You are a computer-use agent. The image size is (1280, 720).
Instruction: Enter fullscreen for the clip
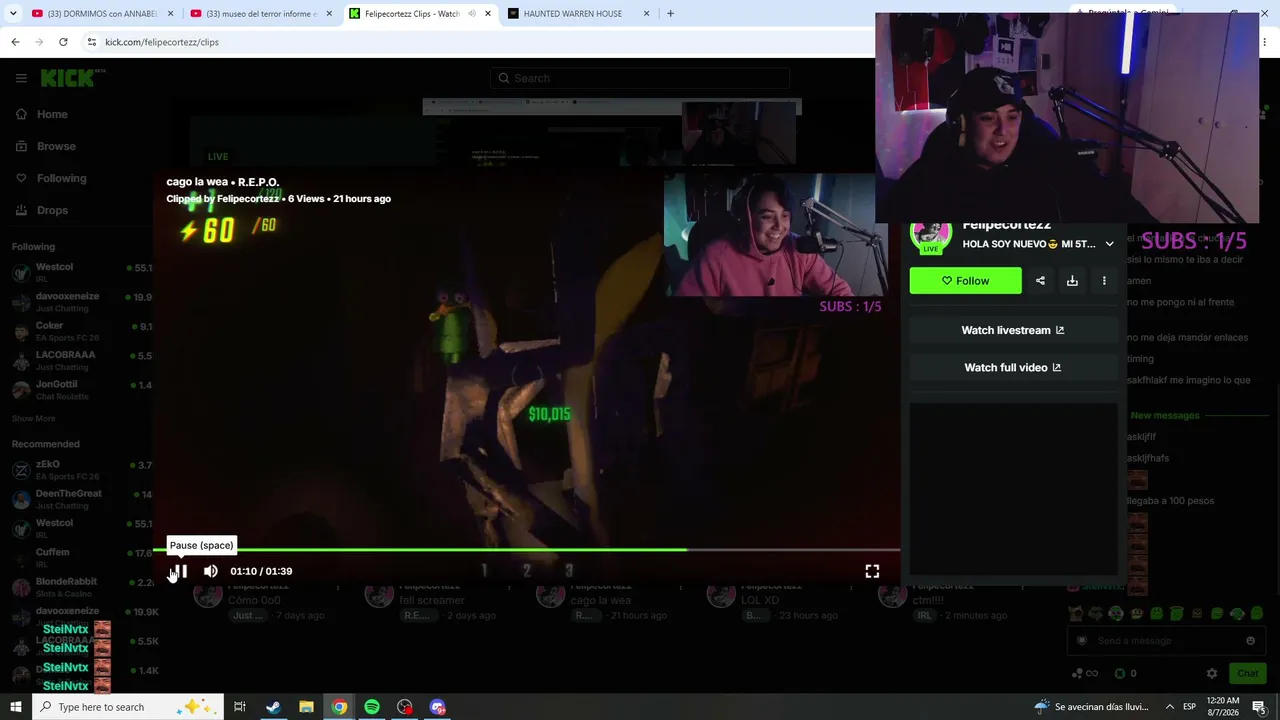872,571
